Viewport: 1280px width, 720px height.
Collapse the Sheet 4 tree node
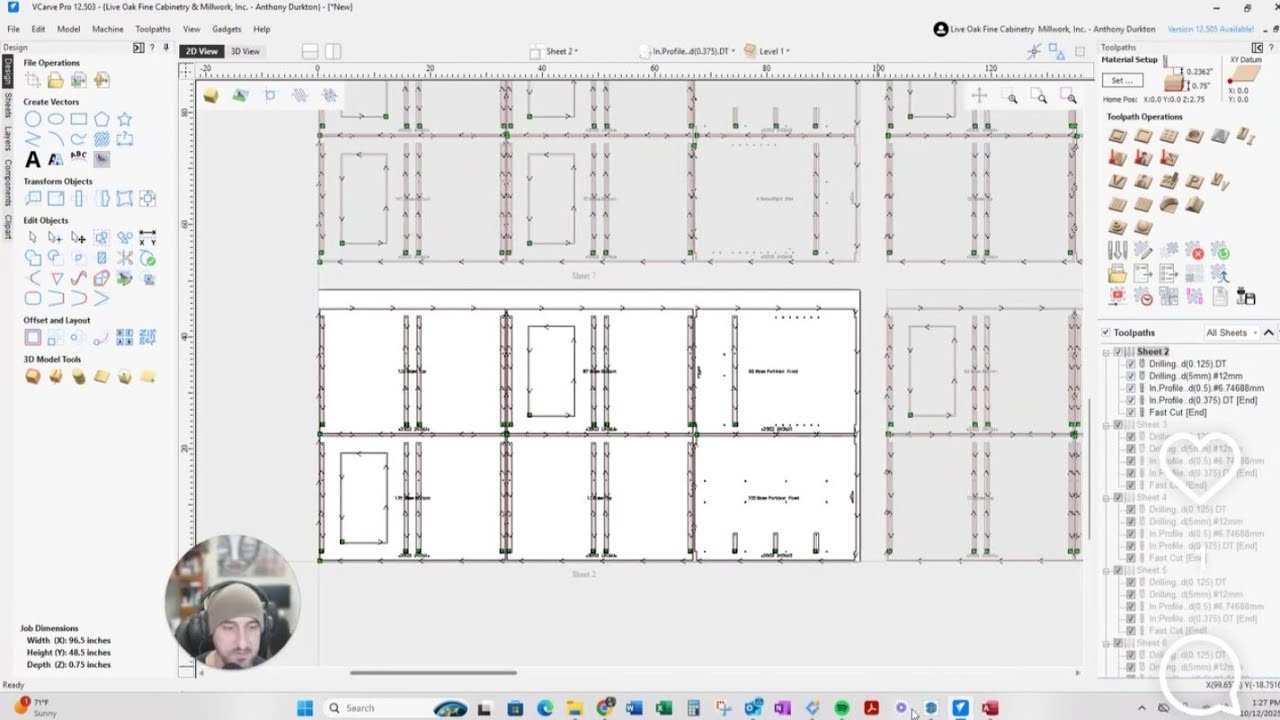click(1107, 497)
